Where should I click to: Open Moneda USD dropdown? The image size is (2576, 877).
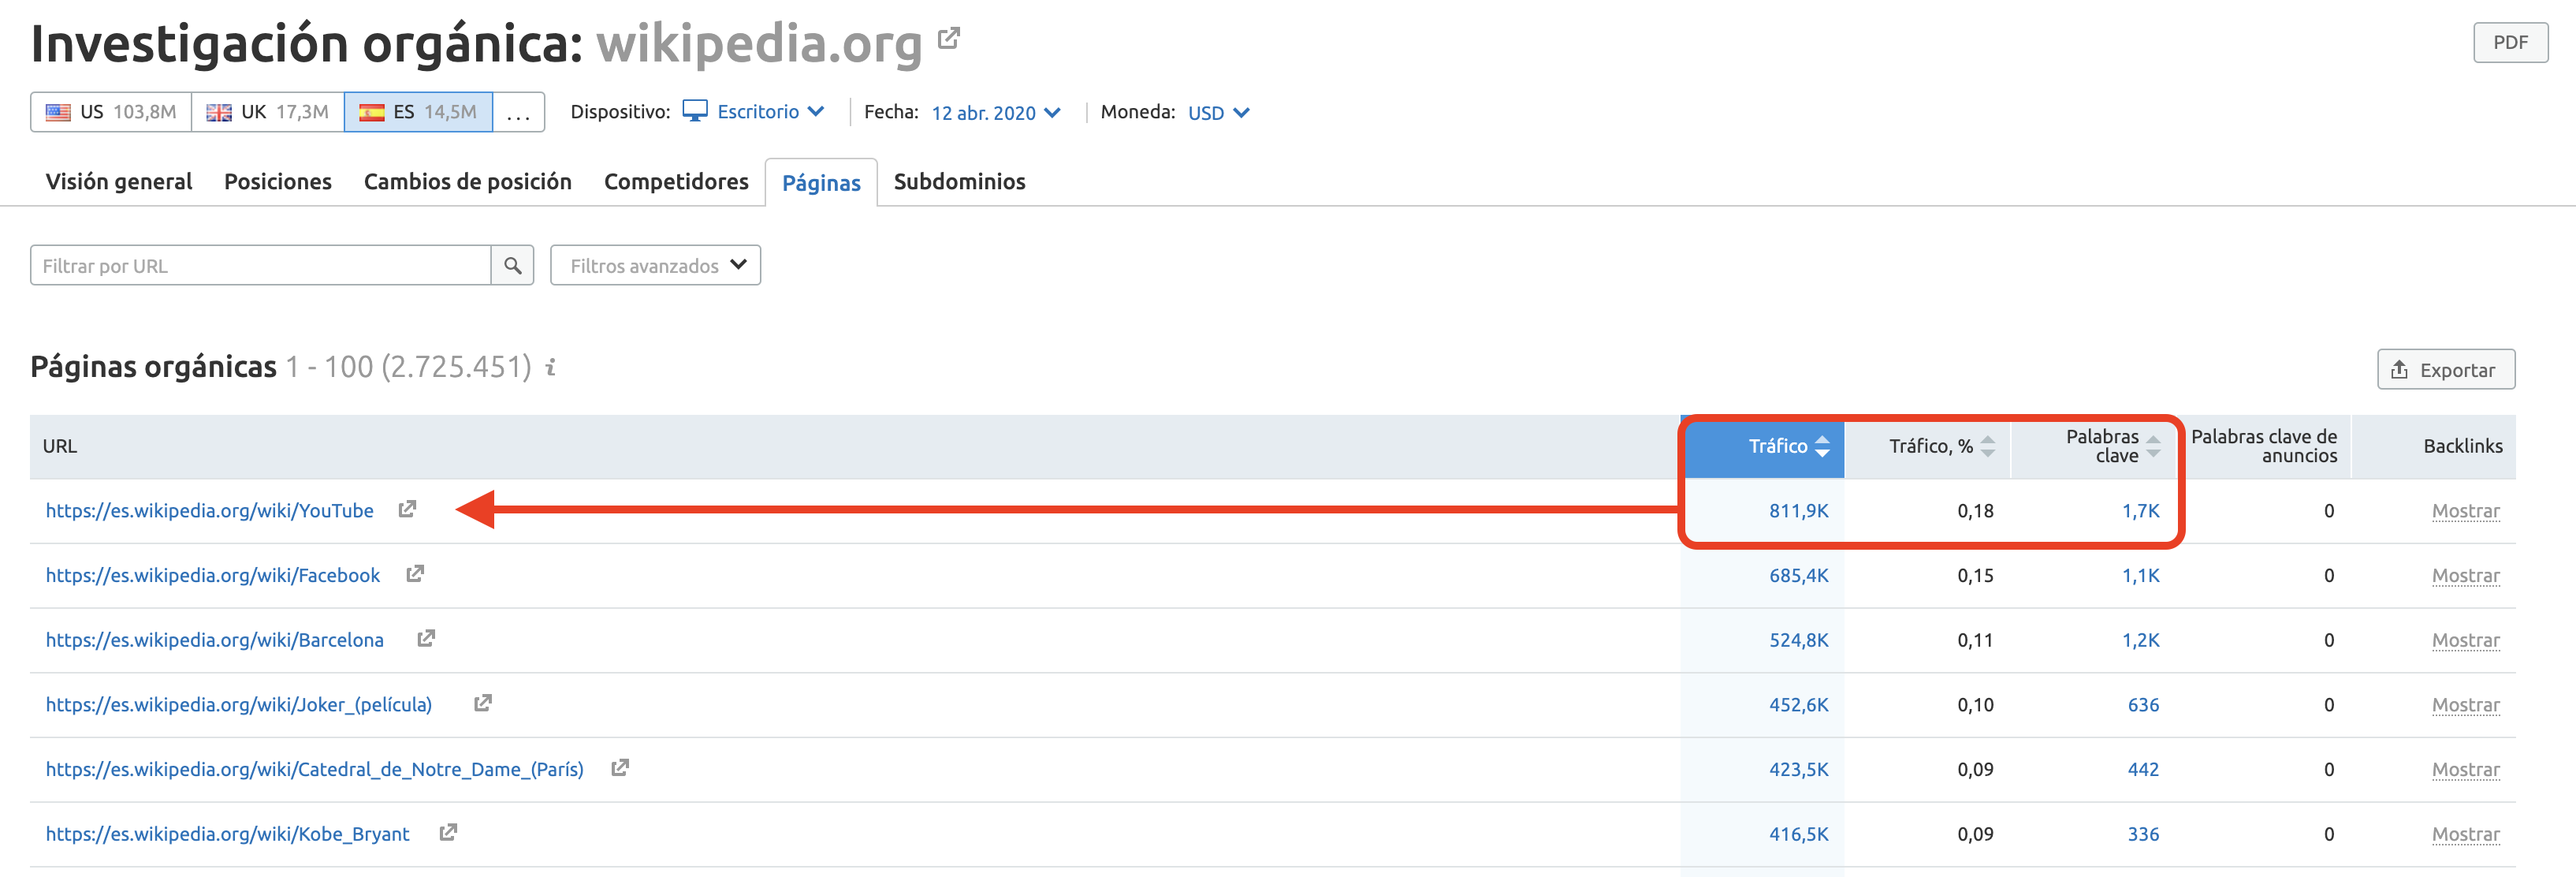click(x=1218, y=113)
